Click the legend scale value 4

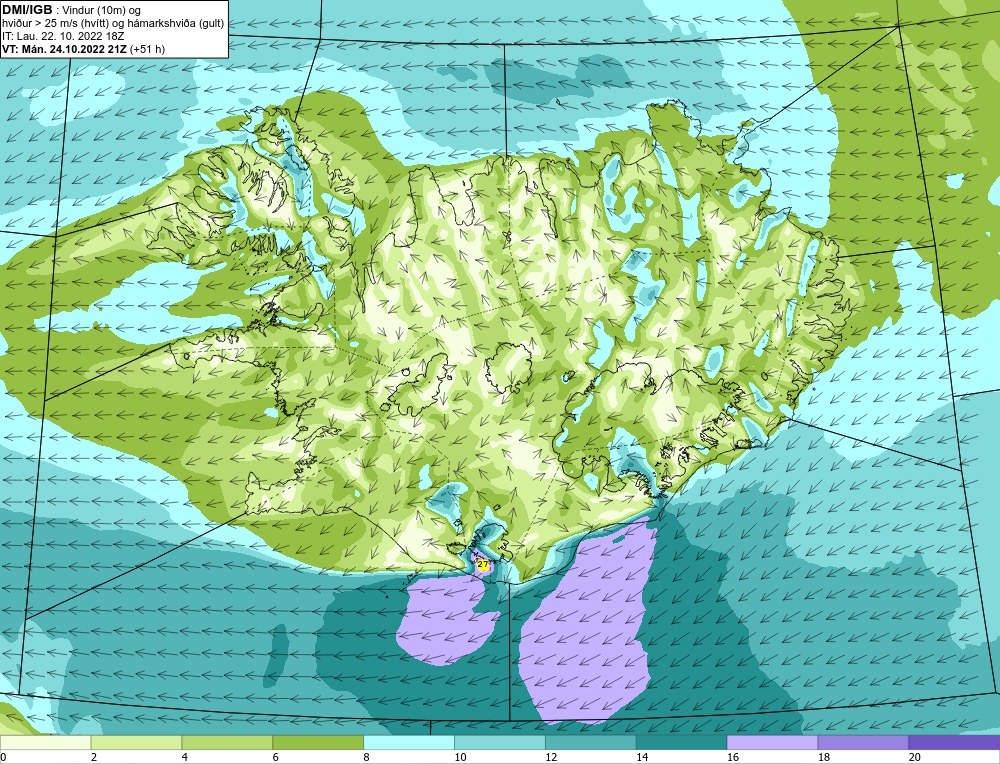tap(185, 757)
